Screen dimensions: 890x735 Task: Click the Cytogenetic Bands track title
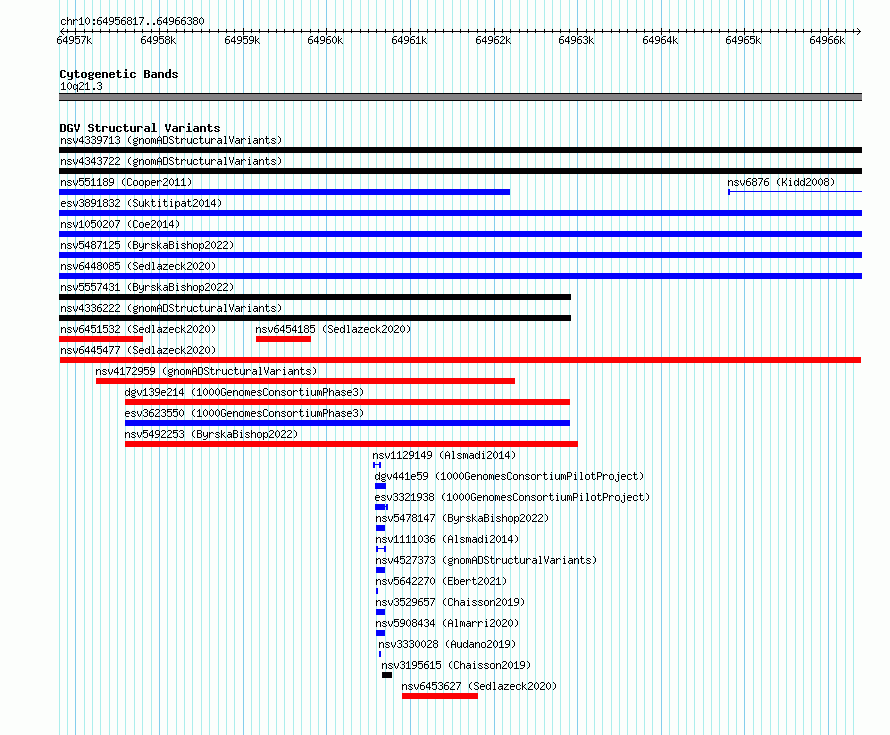click(x=119, y=74)
